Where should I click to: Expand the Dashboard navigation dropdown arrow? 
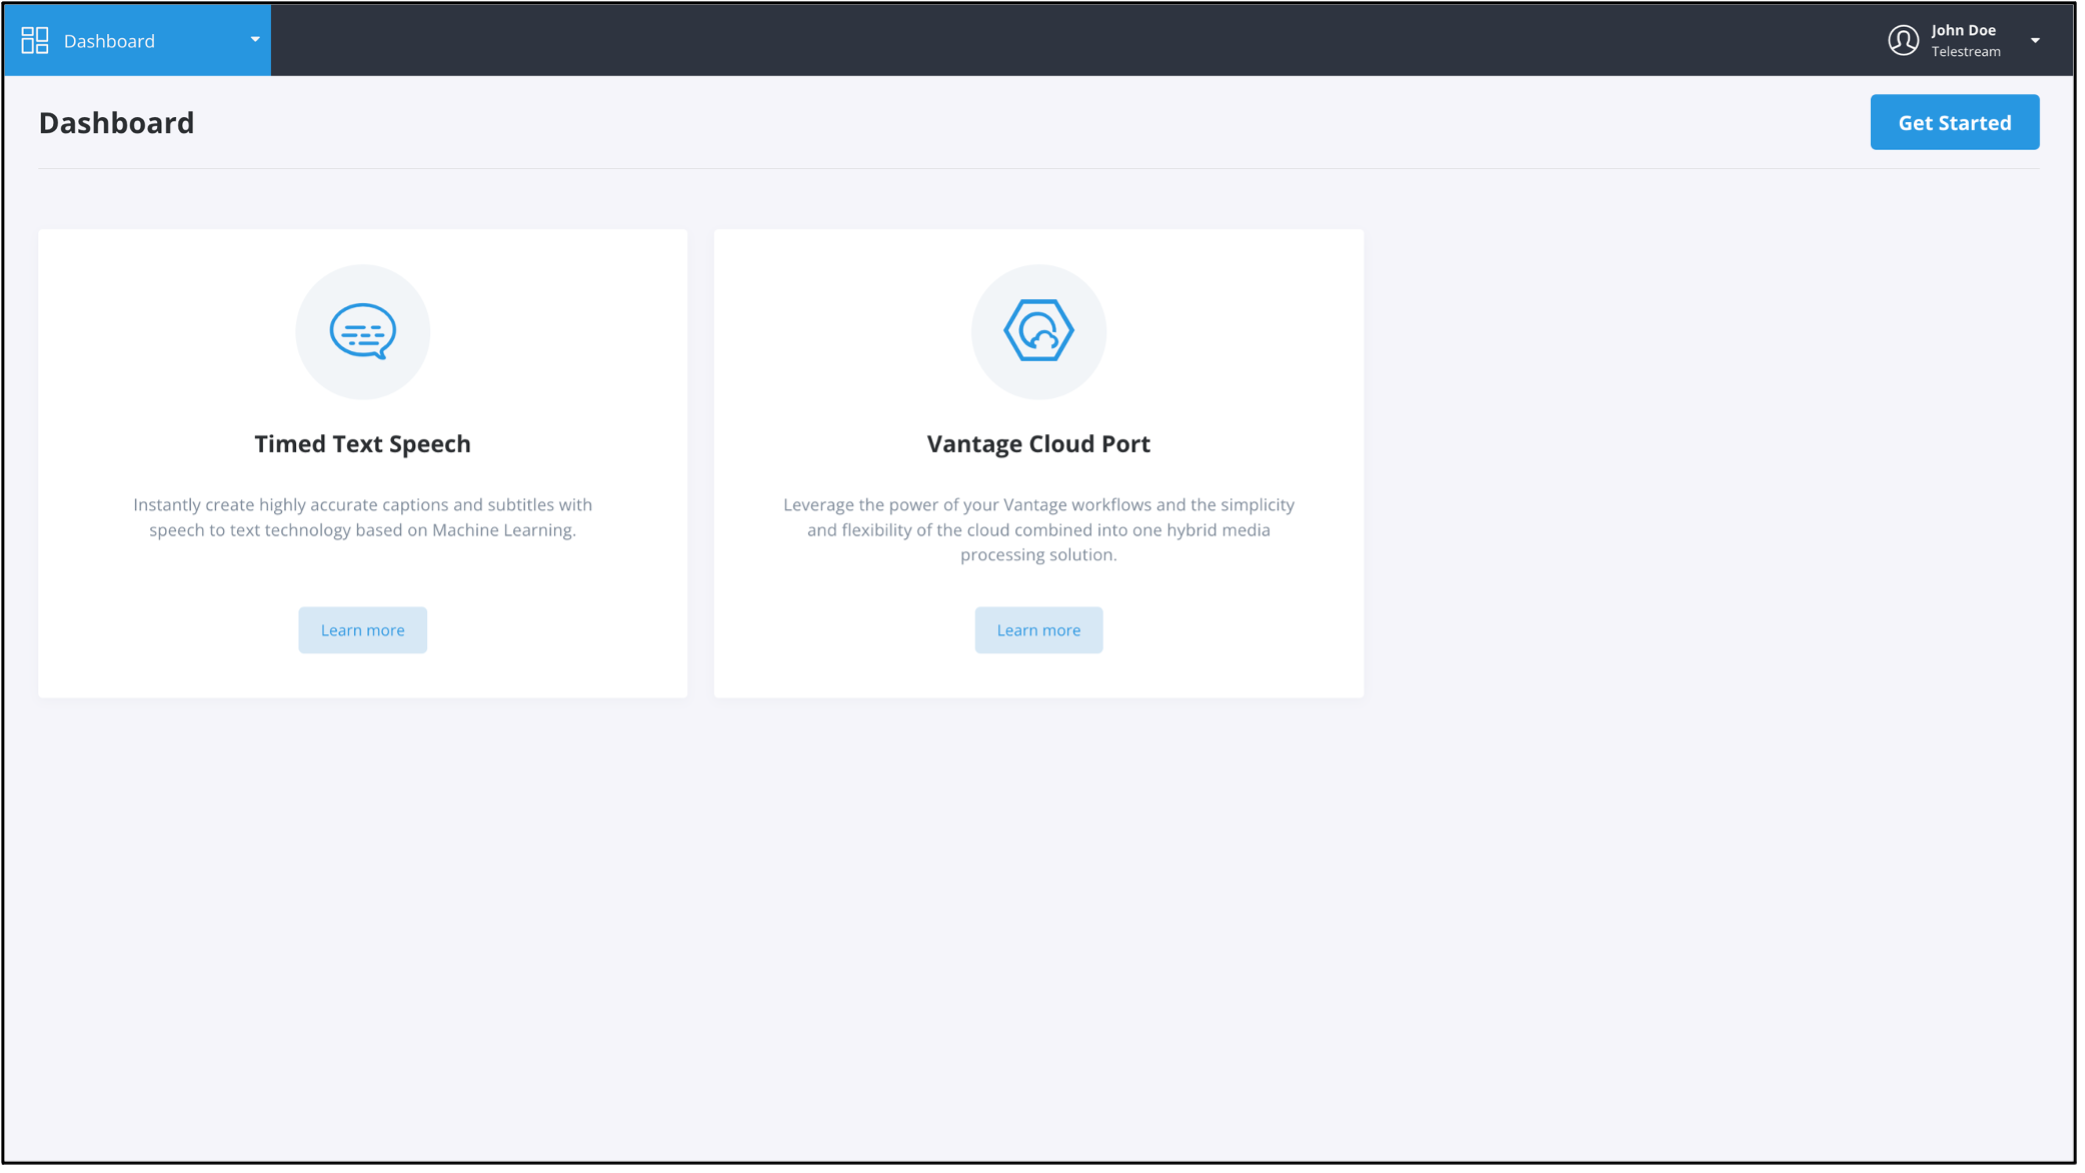click(x=255, y=40)
